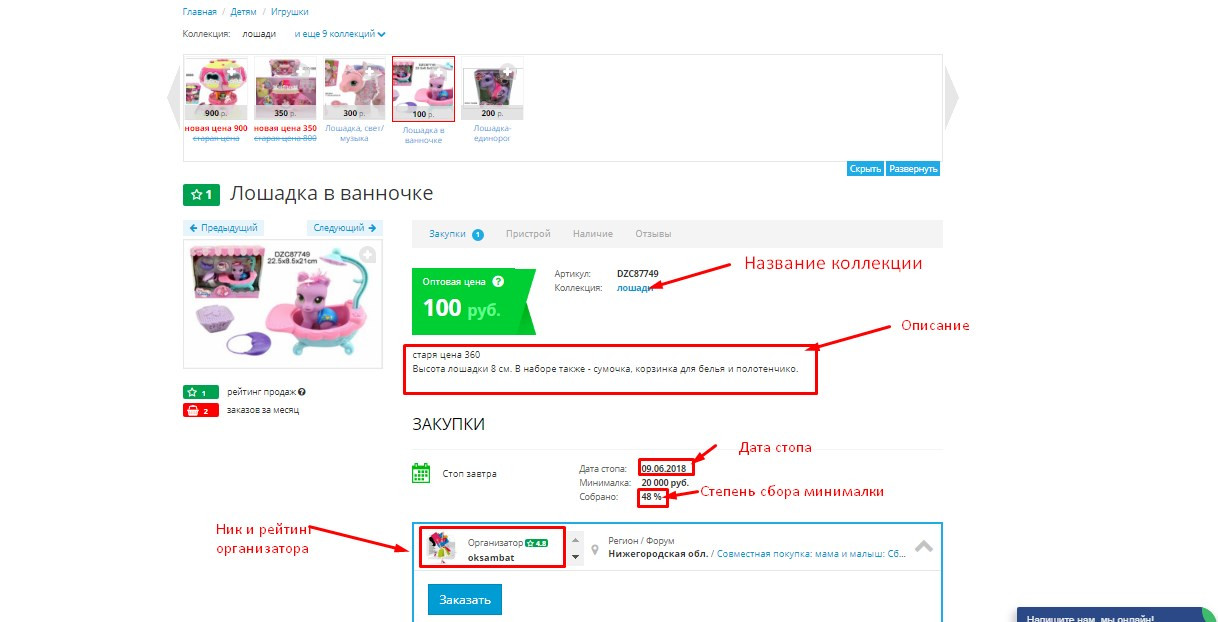Image resolution: width=1218 pixels, height=622 pixels.
Task: Click the down arrow of organizer selector
Action: [575, 557]
